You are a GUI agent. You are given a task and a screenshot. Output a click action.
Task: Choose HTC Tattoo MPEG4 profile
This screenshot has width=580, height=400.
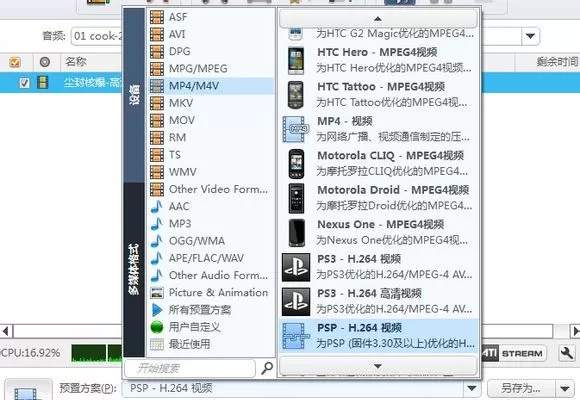[379, 94]
